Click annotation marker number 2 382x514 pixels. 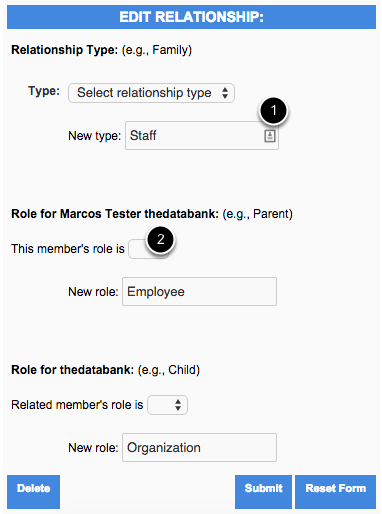[161, 239]
